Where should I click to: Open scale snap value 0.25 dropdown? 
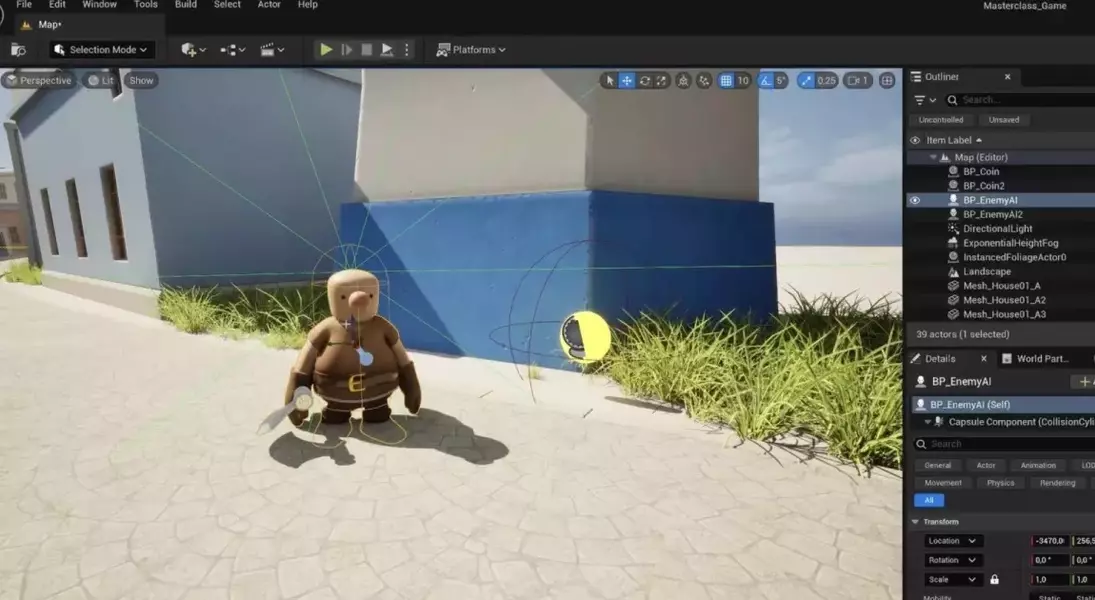[x=827, y=80]
